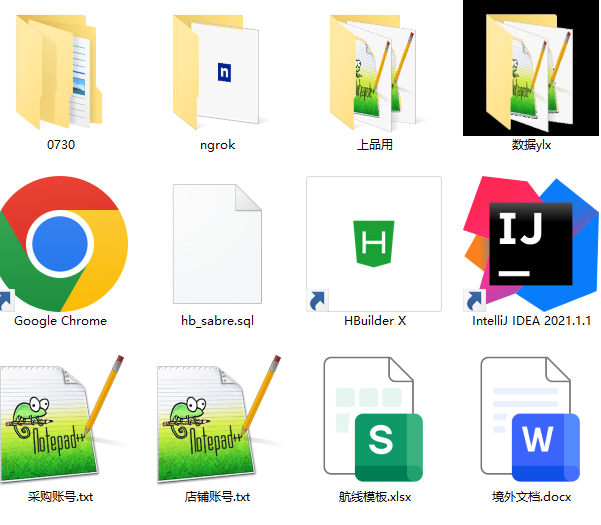Open the 航线模板.xlsx spreadsheet icon

373,419
